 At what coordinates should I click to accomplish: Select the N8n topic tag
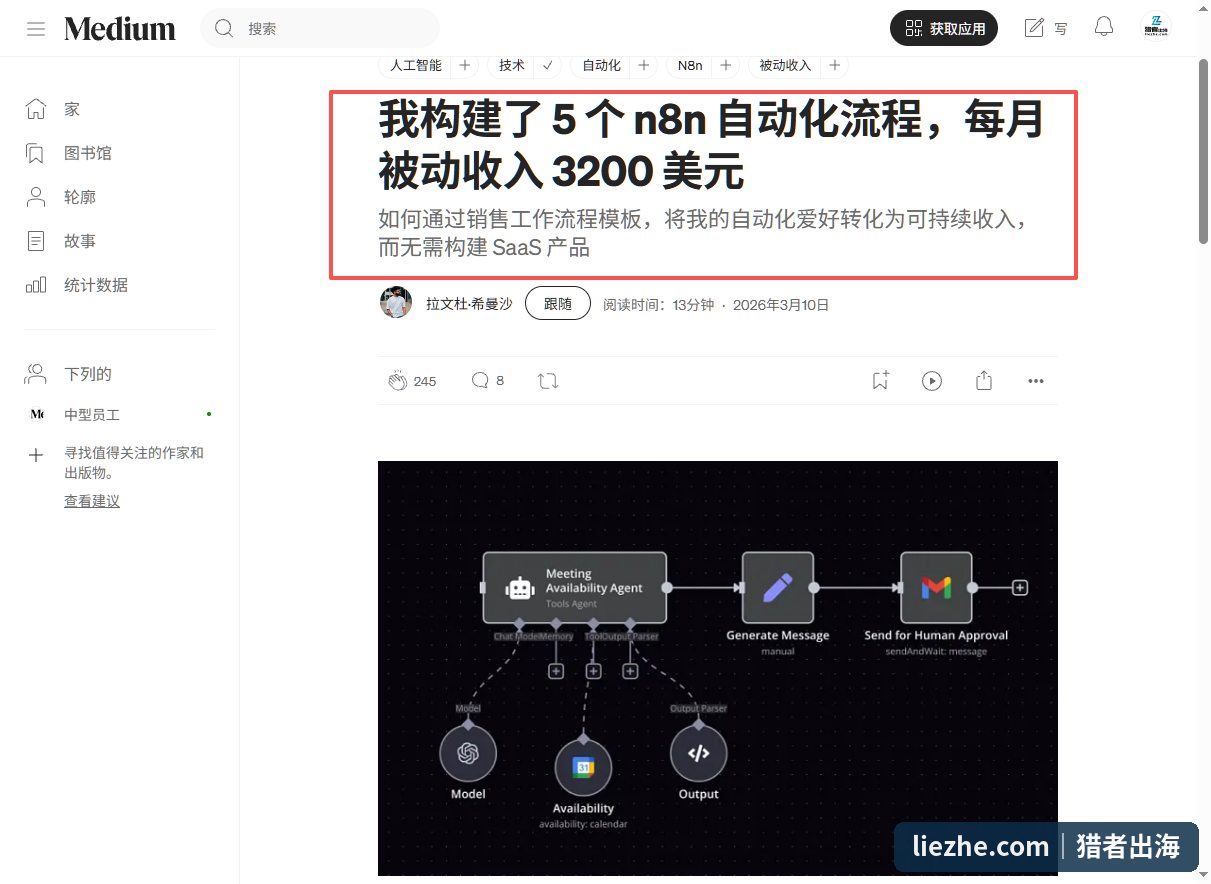(690, 65)
